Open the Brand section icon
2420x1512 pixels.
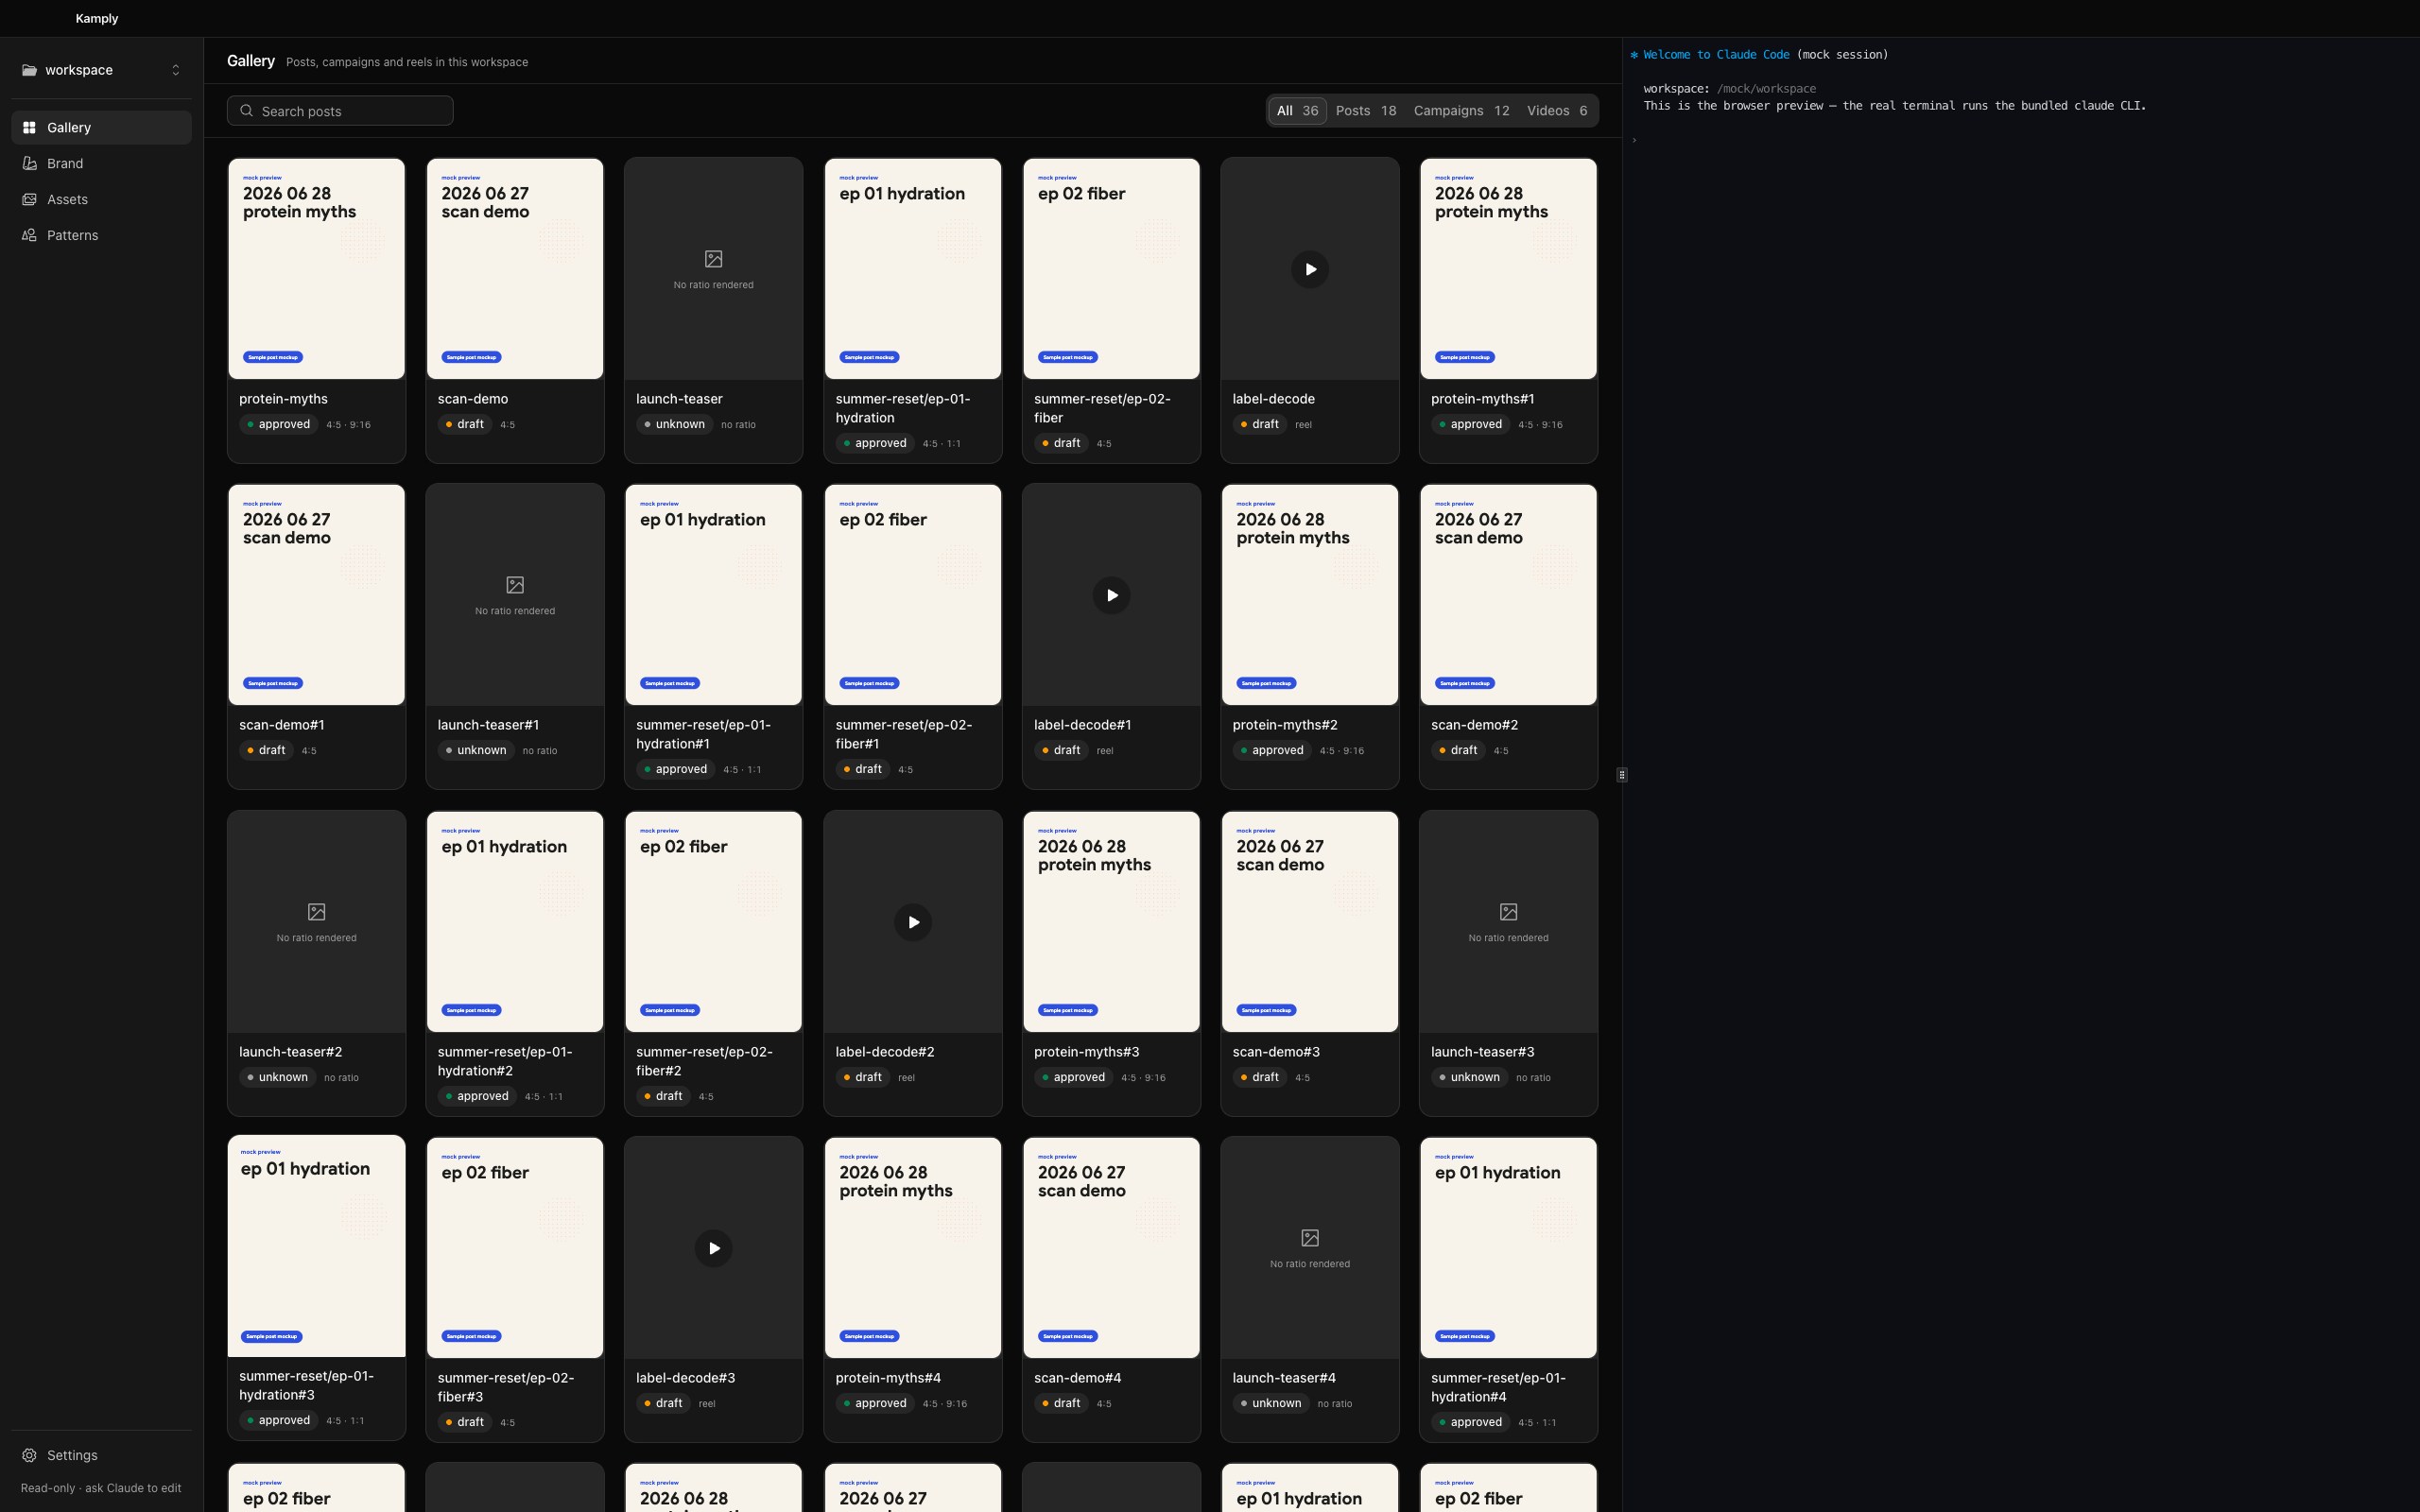(x=30, y=163)
